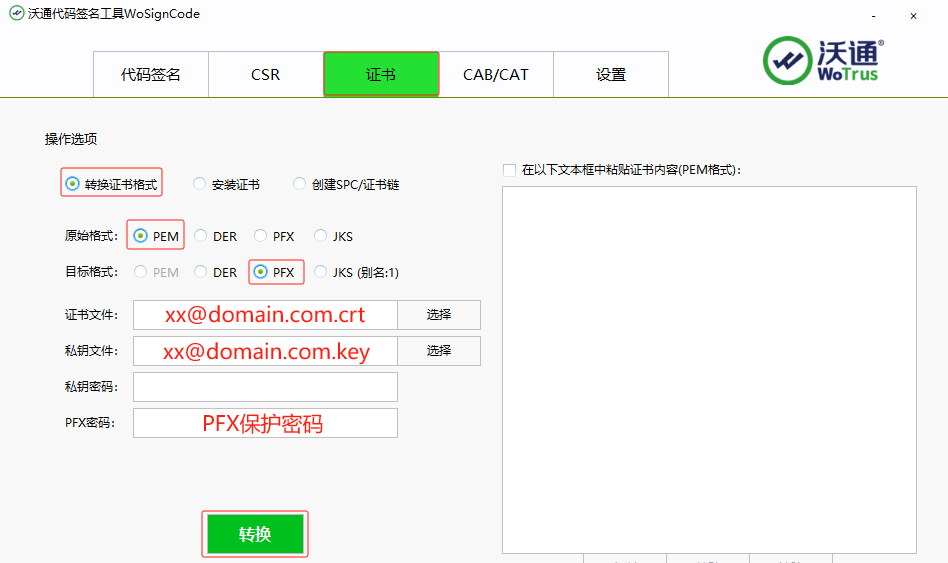Image resolution: width=948 pixels, height=563 pixels.
Task: Switch to the CSR tab
Action: click(x=266, y=74)
